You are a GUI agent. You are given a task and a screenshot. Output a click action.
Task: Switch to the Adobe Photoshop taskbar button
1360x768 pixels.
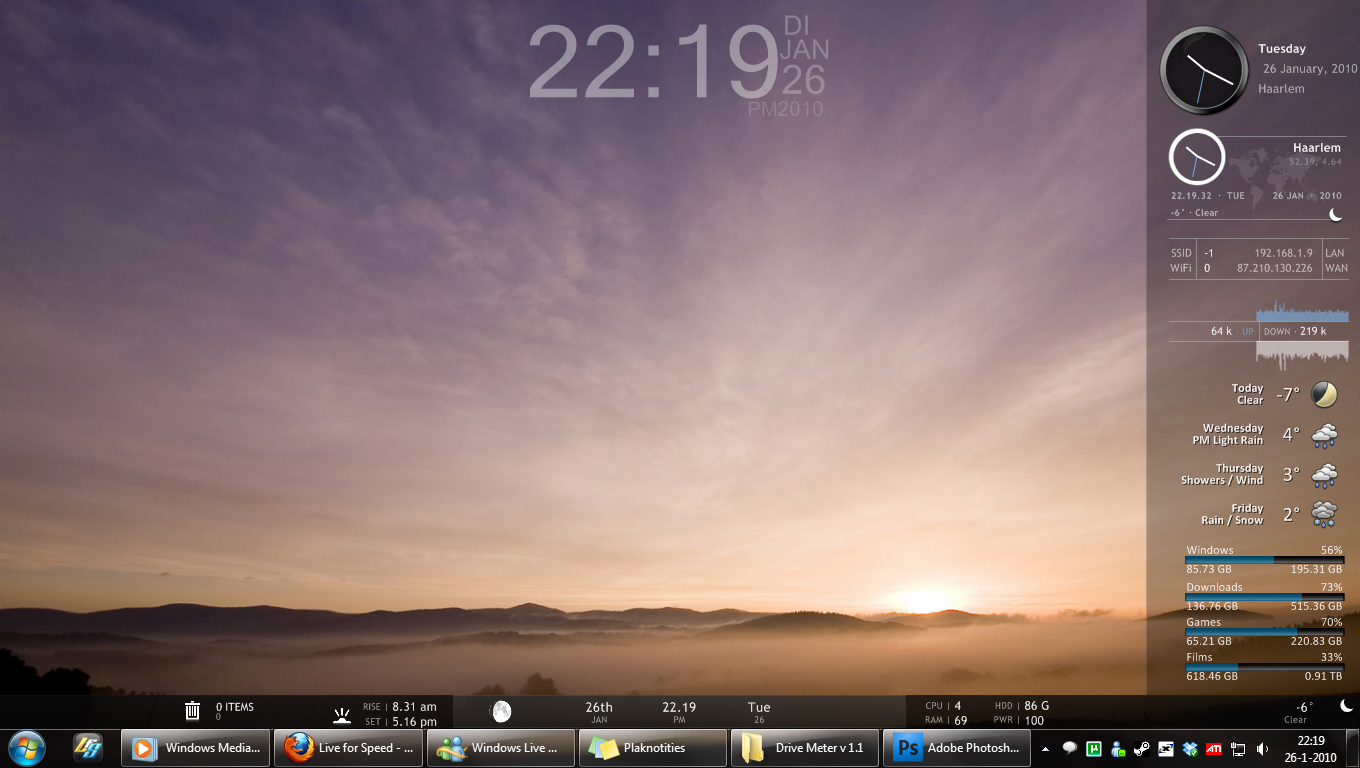[x=957, y=748]
